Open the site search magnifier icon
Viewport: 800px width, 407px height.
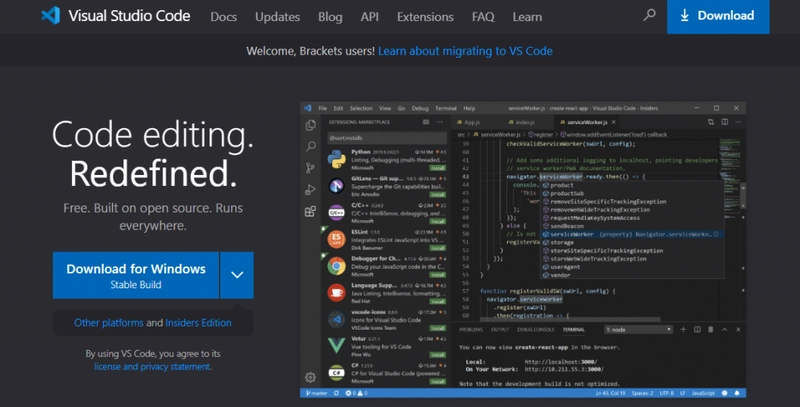650,16
